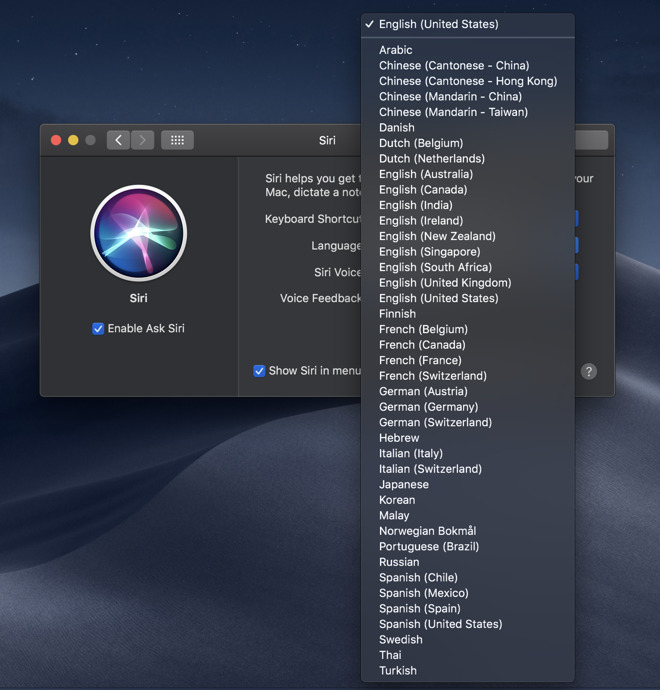Choose English (United Kingdom)

point(468,283)
